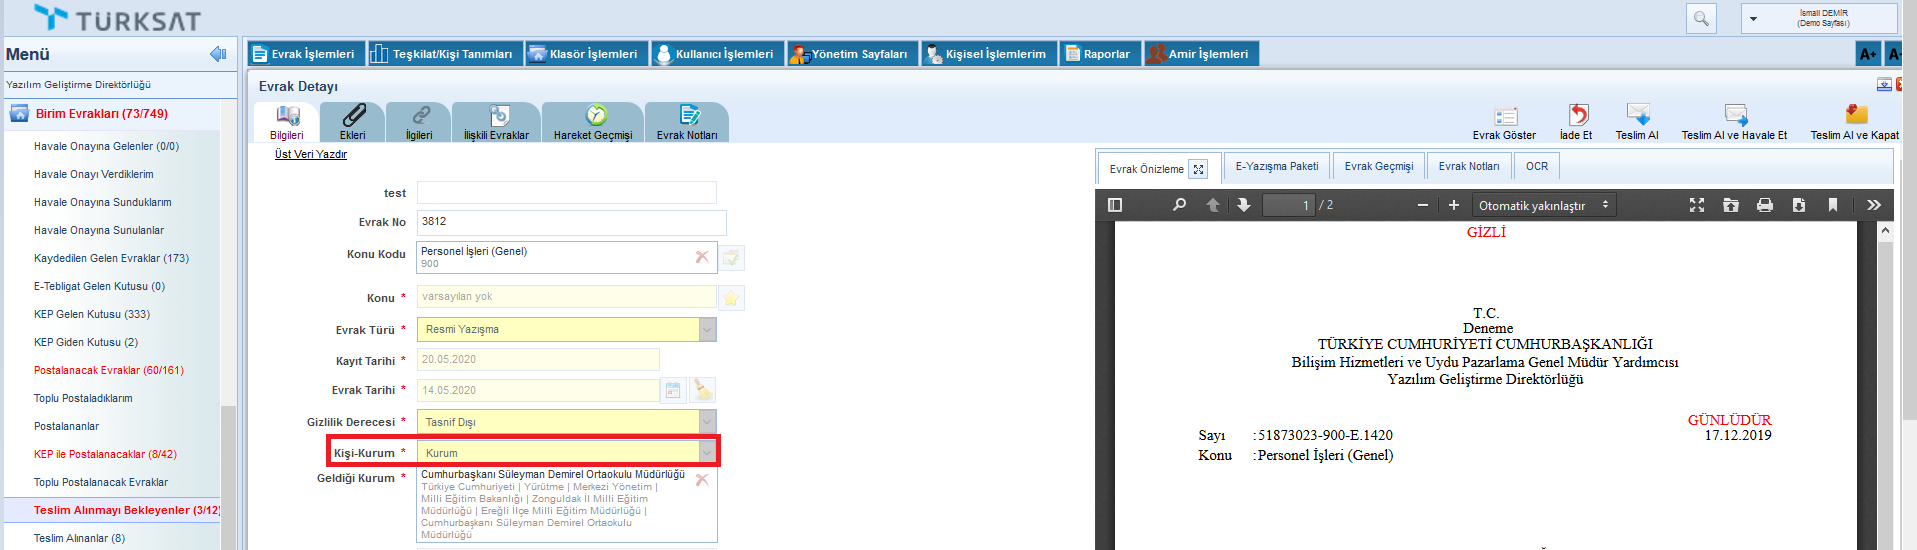Click the PDF search magnifier icon
This screenshot has width=1917, height=550.
1179,205
